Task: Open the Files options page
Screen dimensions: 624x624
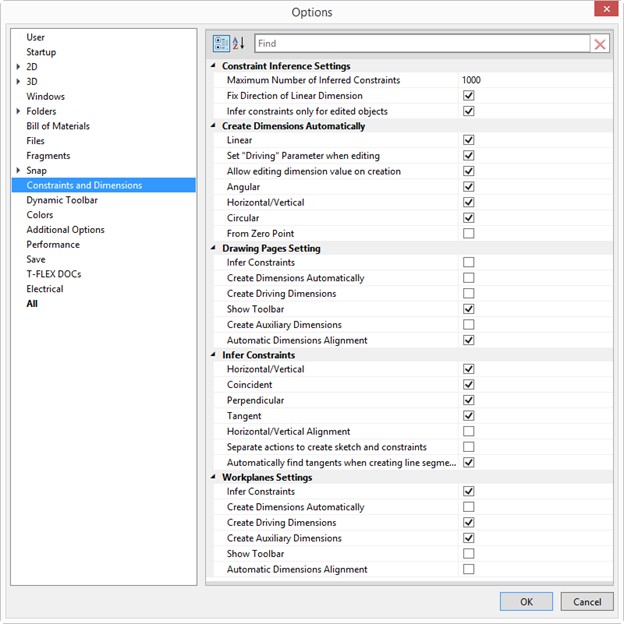Action: coord(35,141)
